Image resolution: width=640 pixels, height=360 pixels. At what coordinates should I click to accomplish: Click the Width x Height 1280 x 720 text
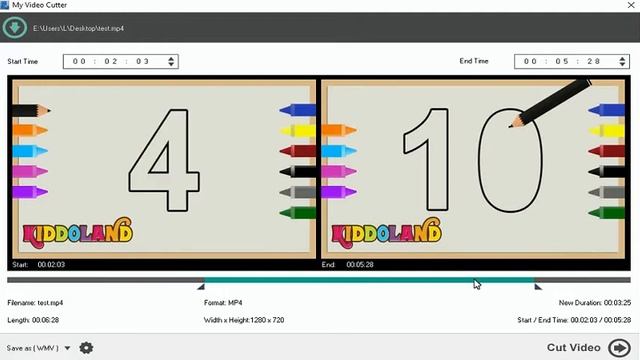244,320
